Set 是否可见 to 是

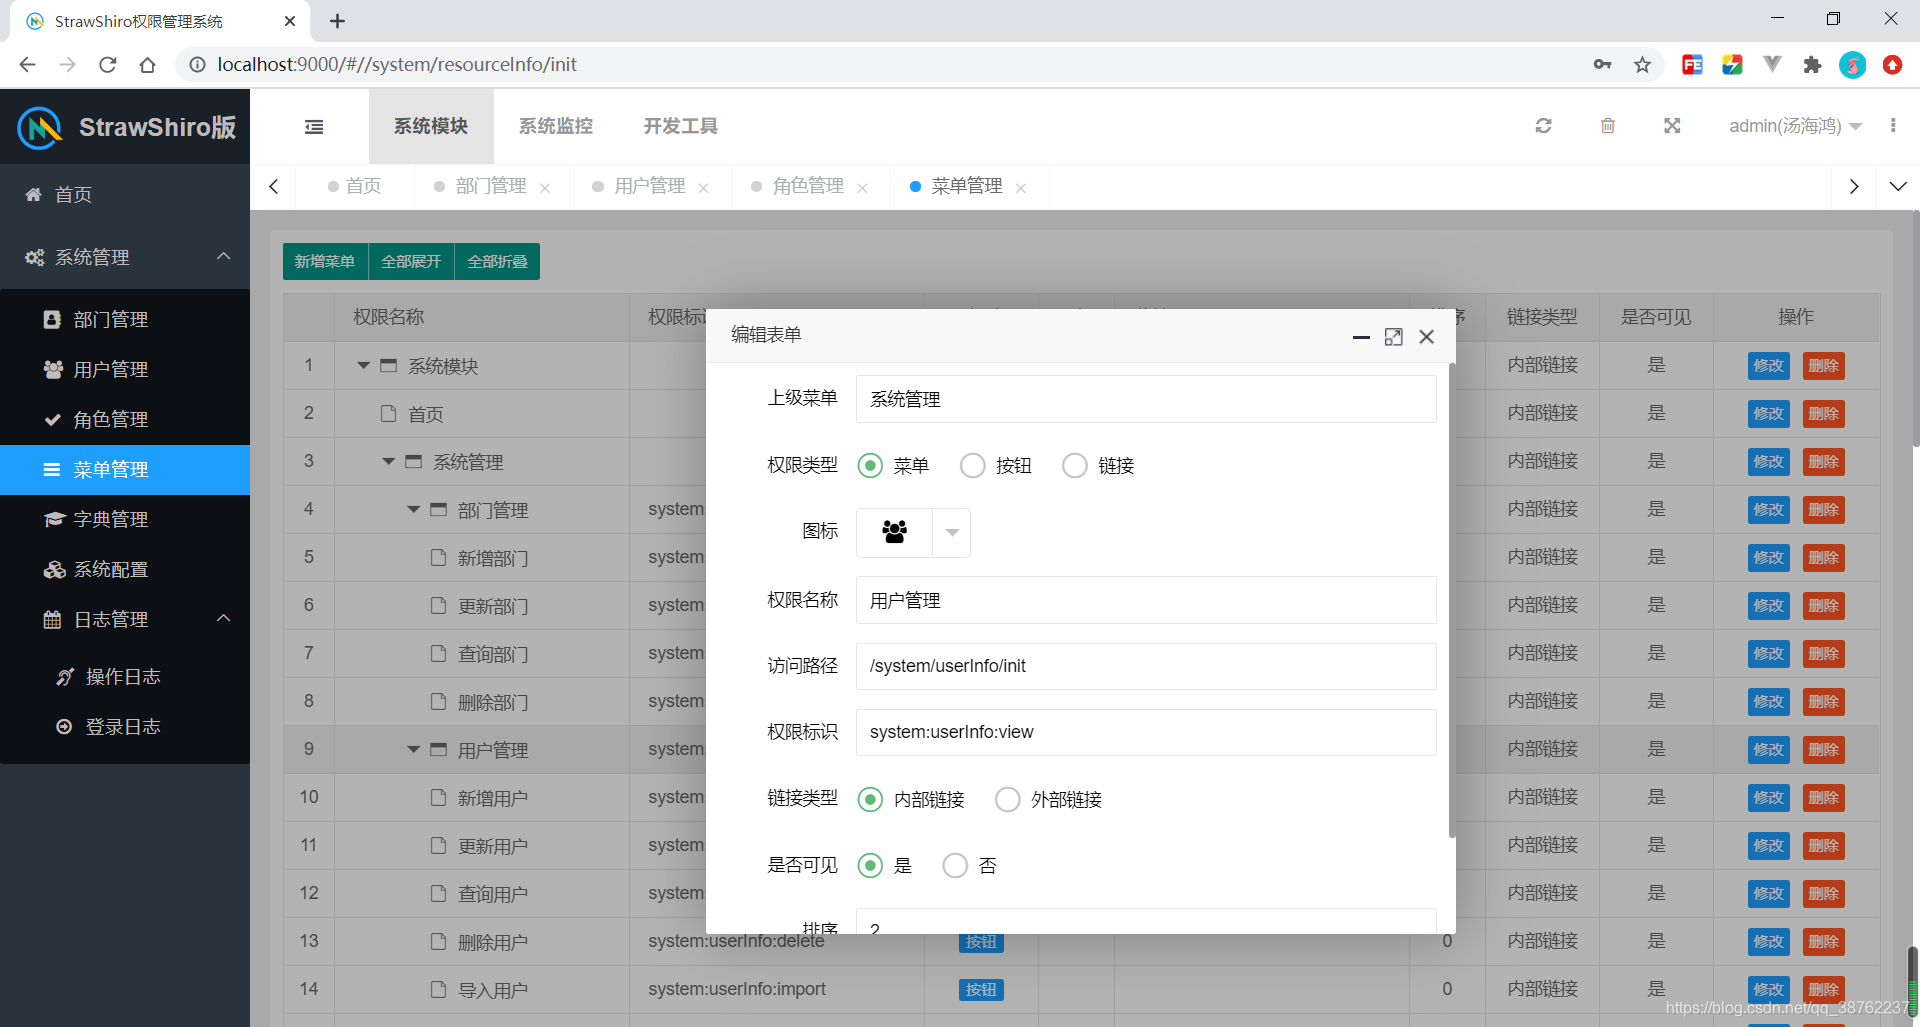tap(870, 866)
